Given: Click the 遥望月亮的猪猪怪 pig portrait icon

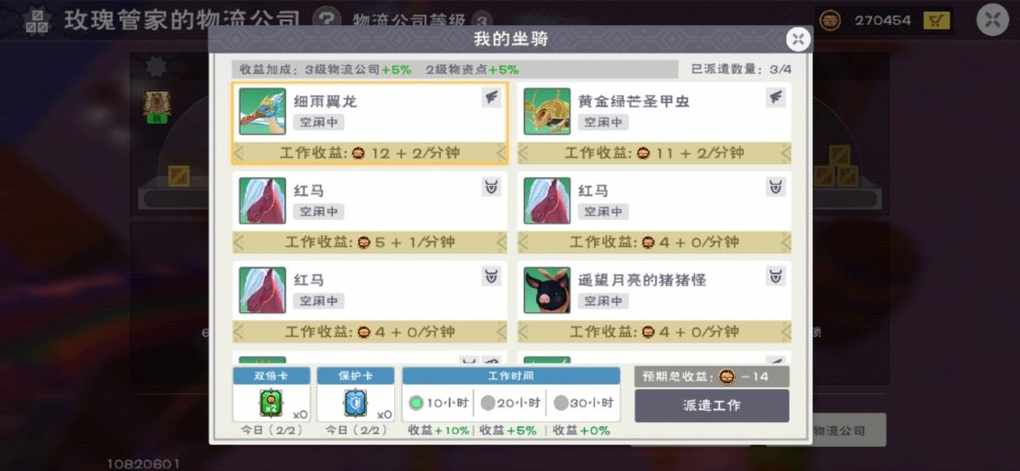Looking at the screenshot, I should coord(547,290).
